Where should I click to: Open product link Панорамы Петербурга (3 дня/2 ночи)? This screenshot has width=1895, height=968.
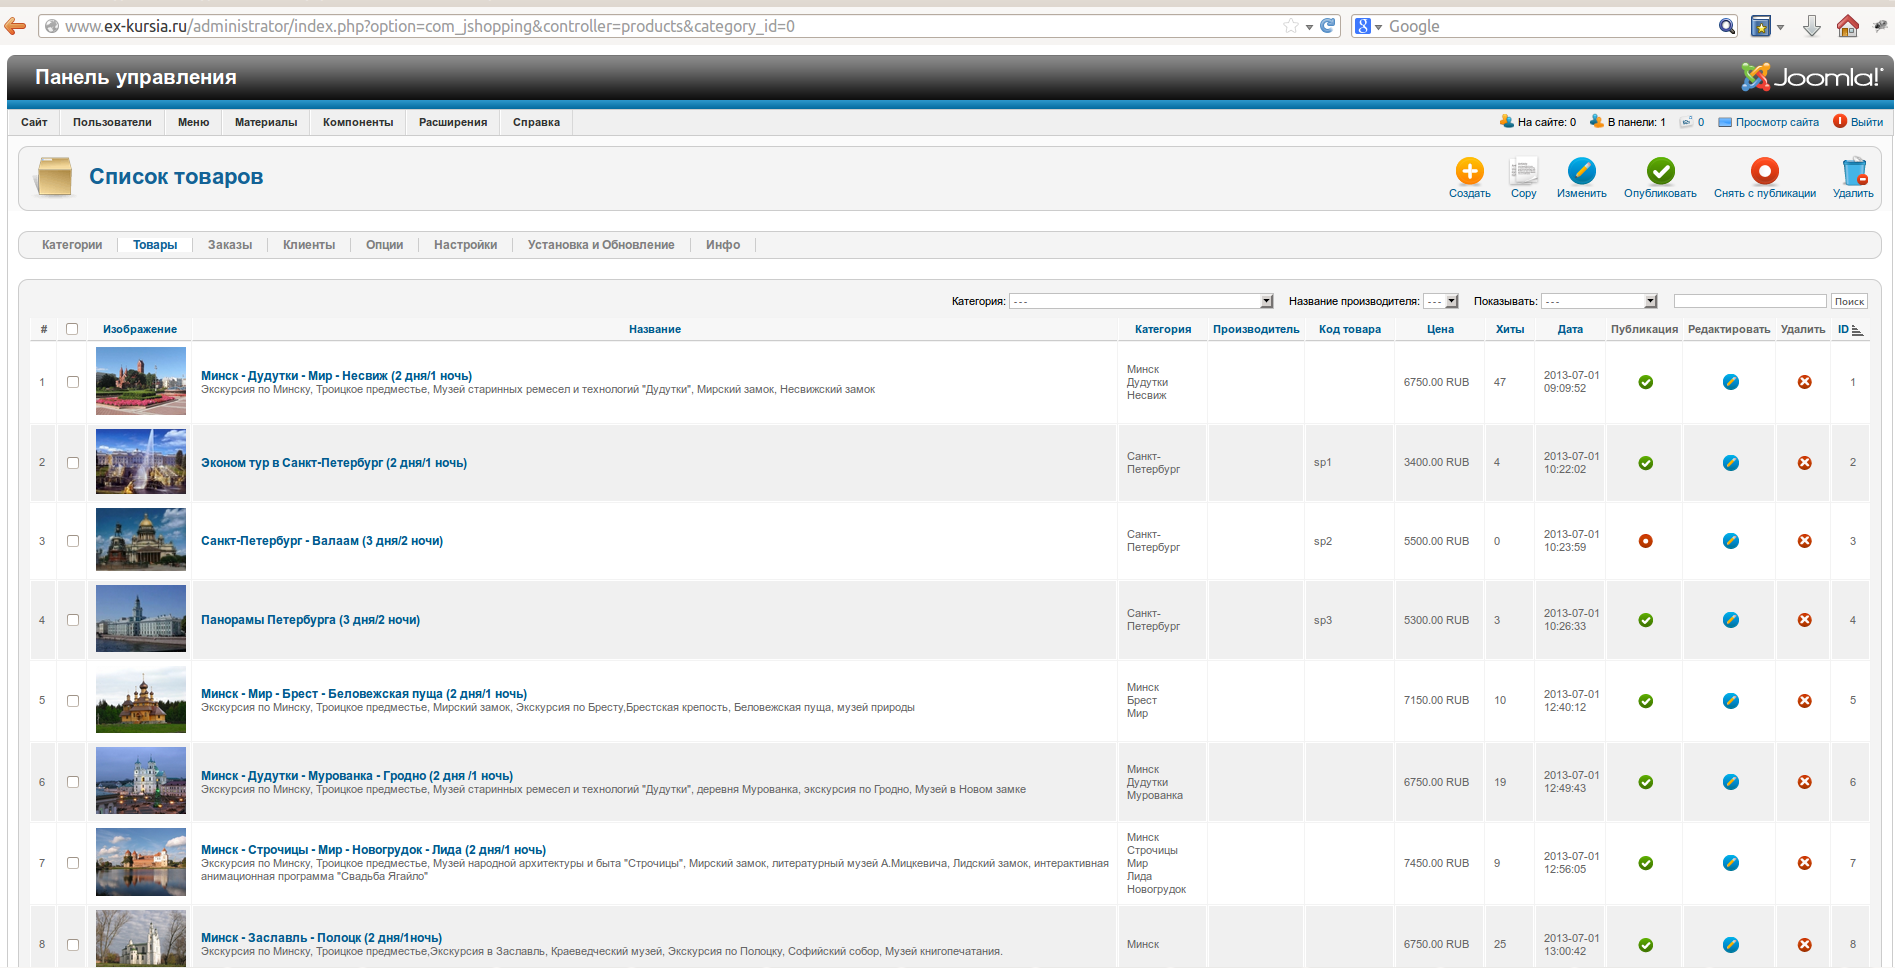coord(310,620)
